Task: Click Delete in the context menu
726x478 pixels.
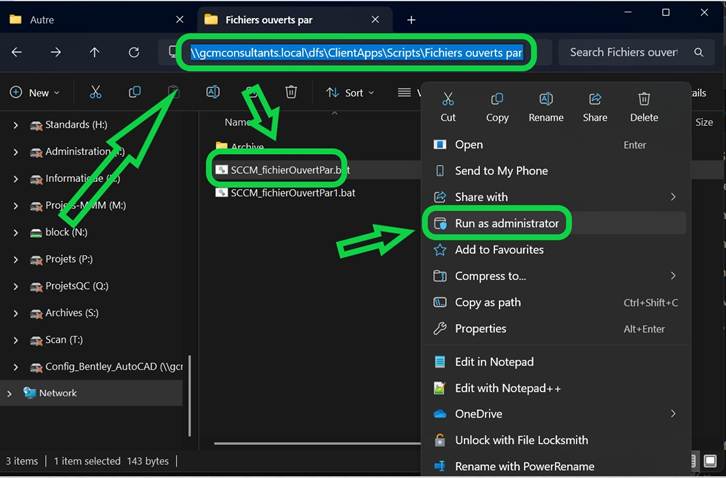Action: pos(644,107)
